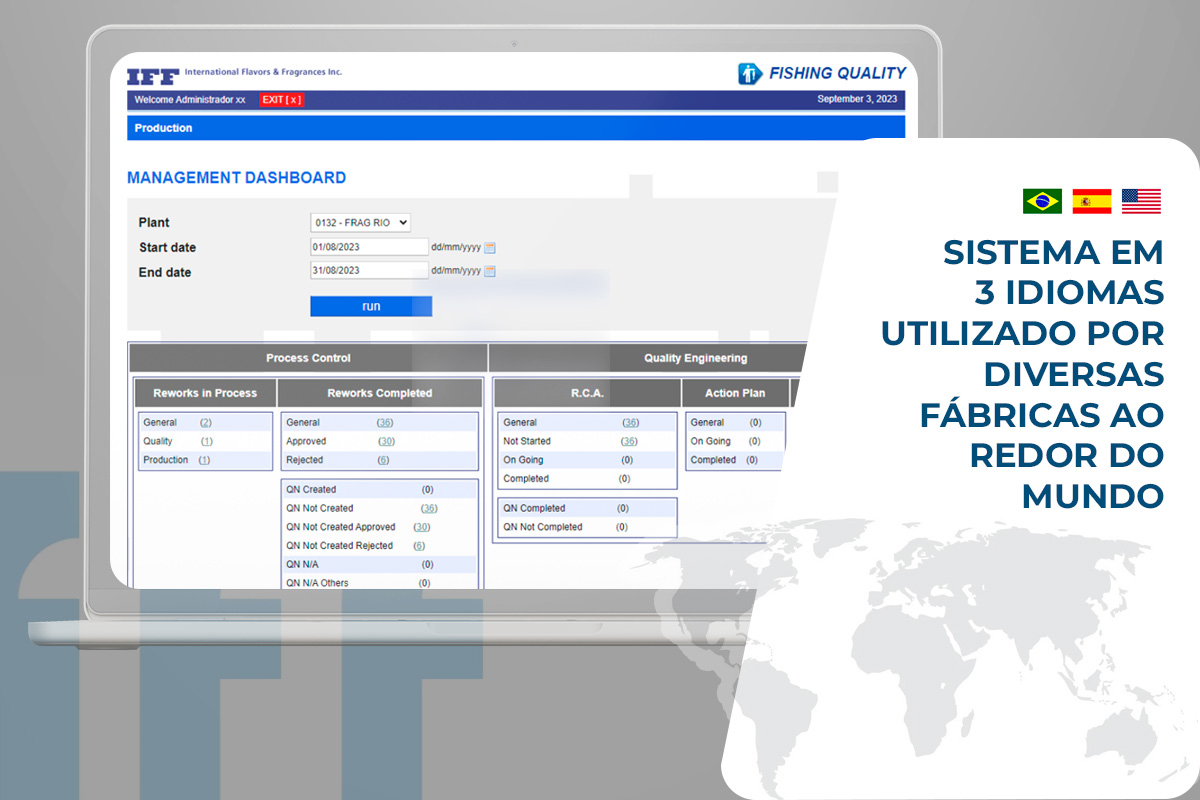Open the Plant dropdown 0132 - FRAG RIO
1200x800 pixels.
coord(360,223)
